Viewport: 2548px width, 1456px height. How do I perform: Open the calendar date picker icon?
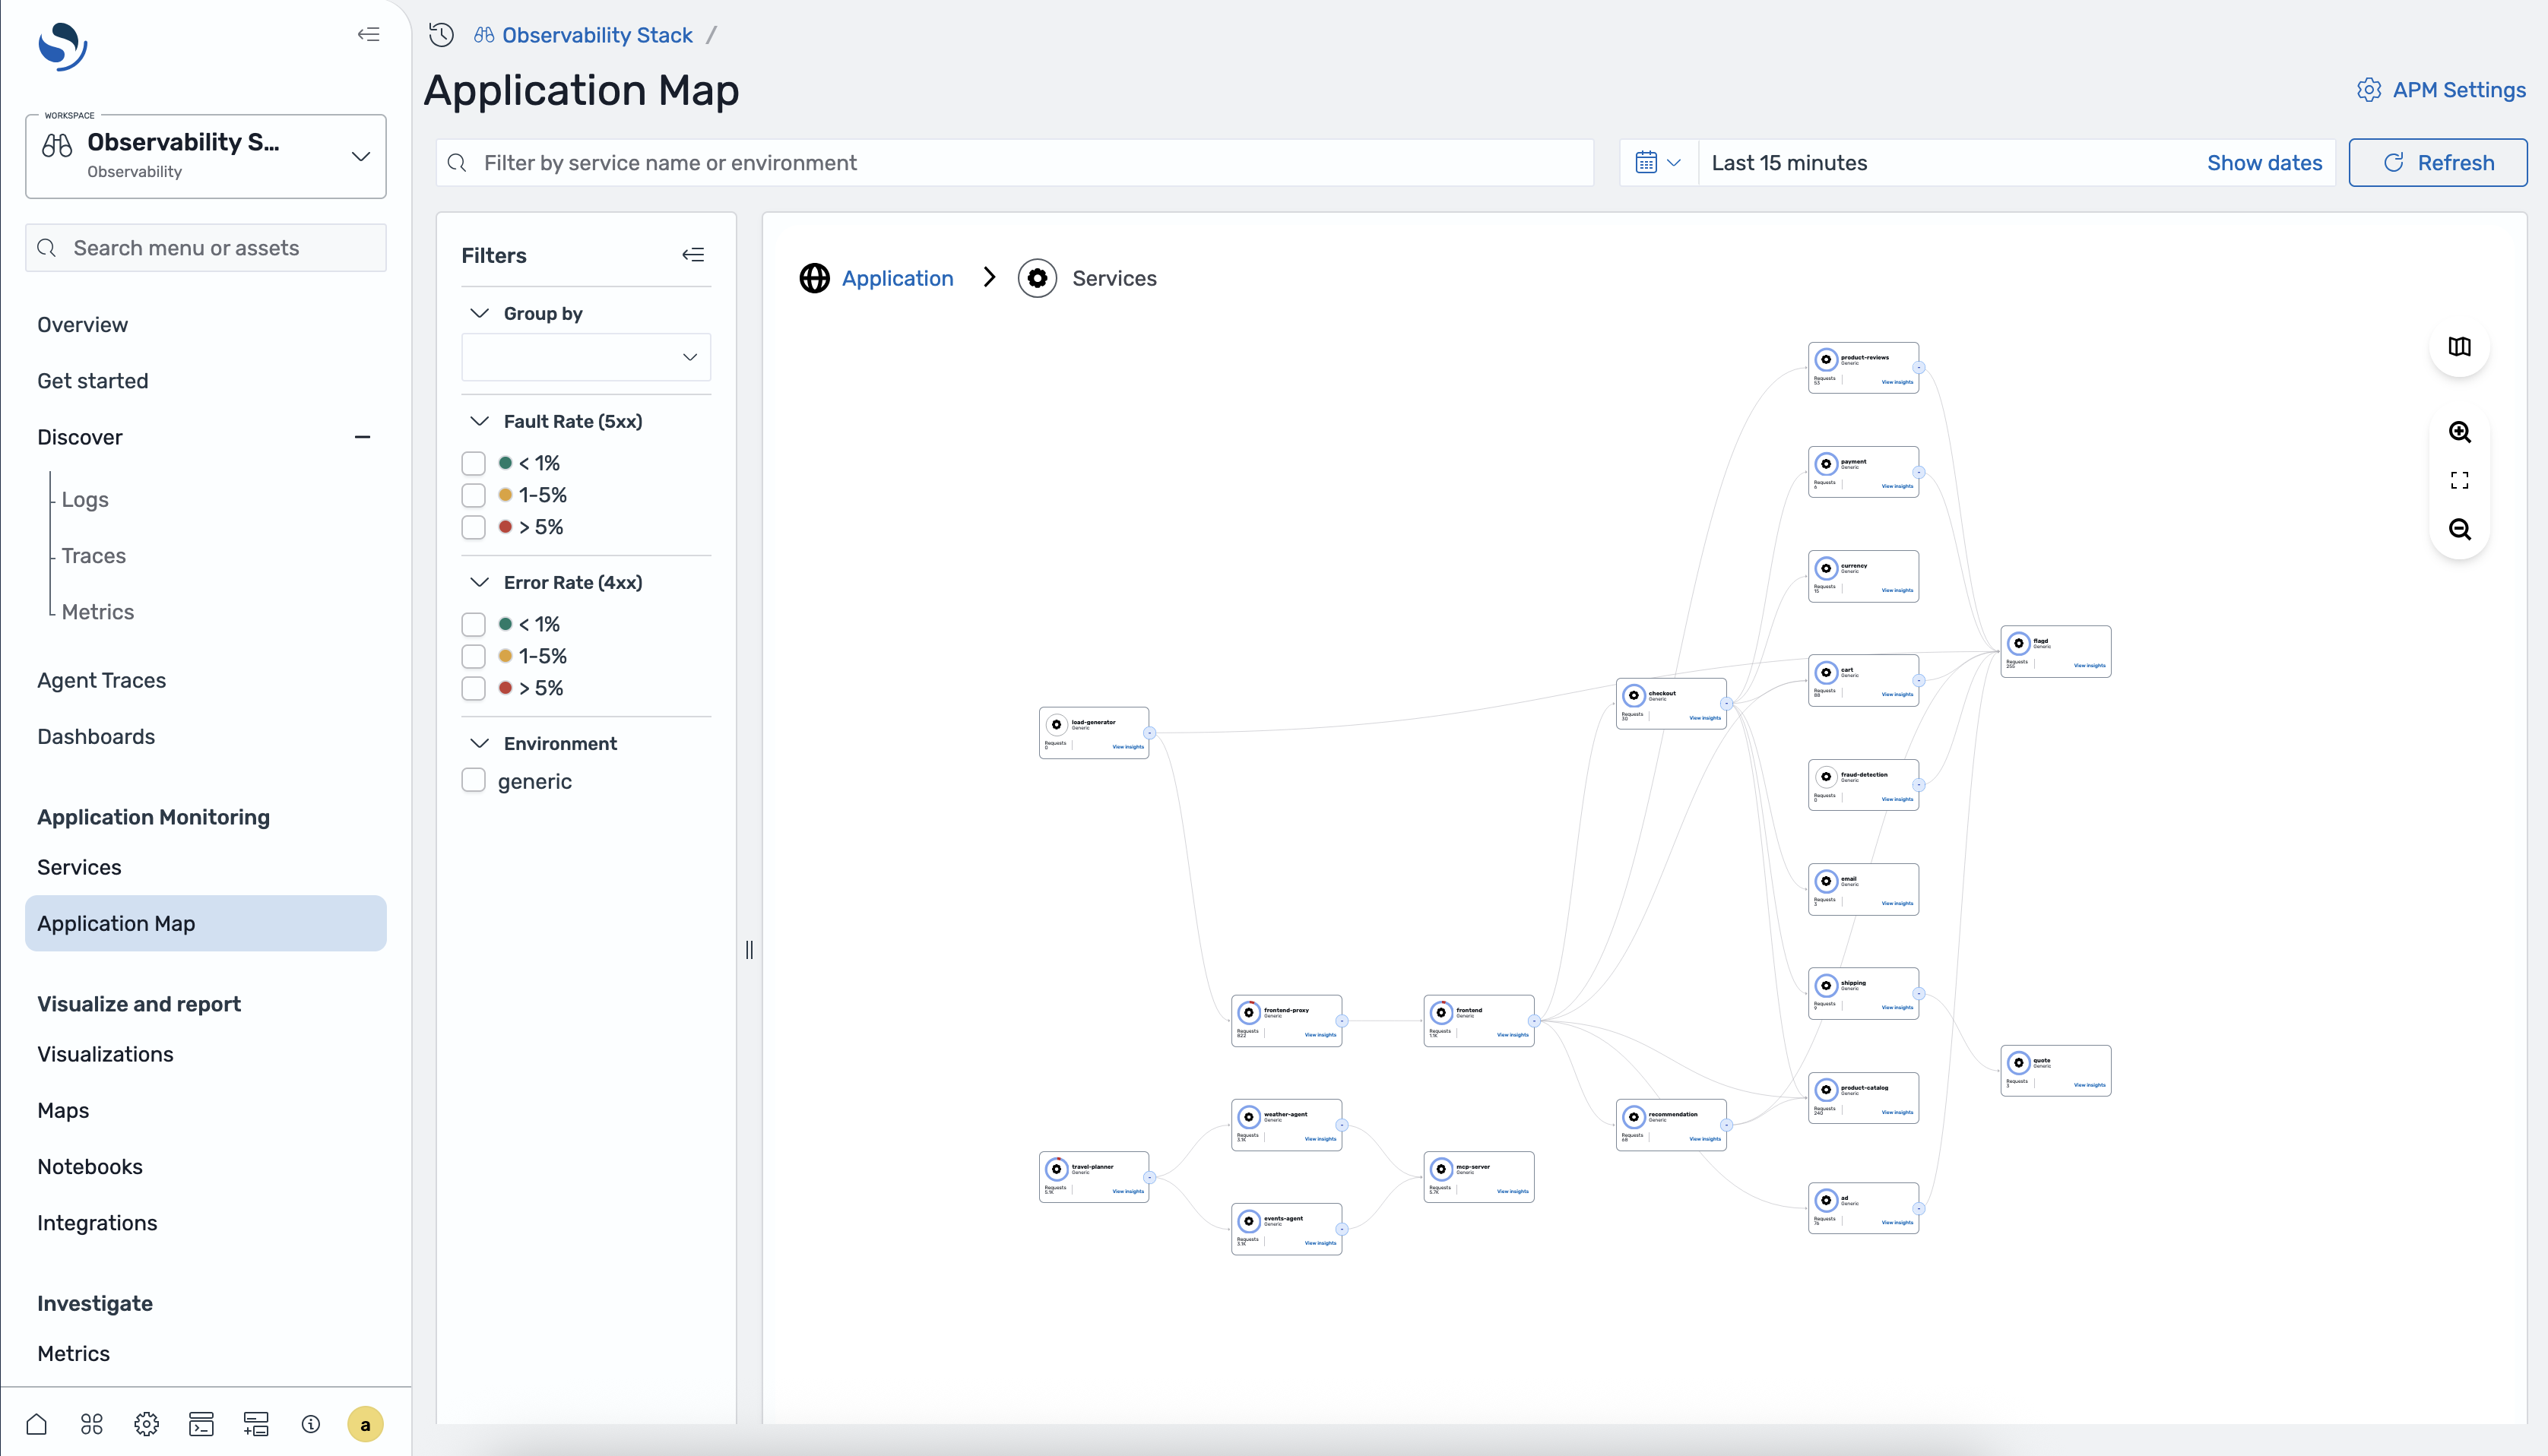(x=1647, y=162)
